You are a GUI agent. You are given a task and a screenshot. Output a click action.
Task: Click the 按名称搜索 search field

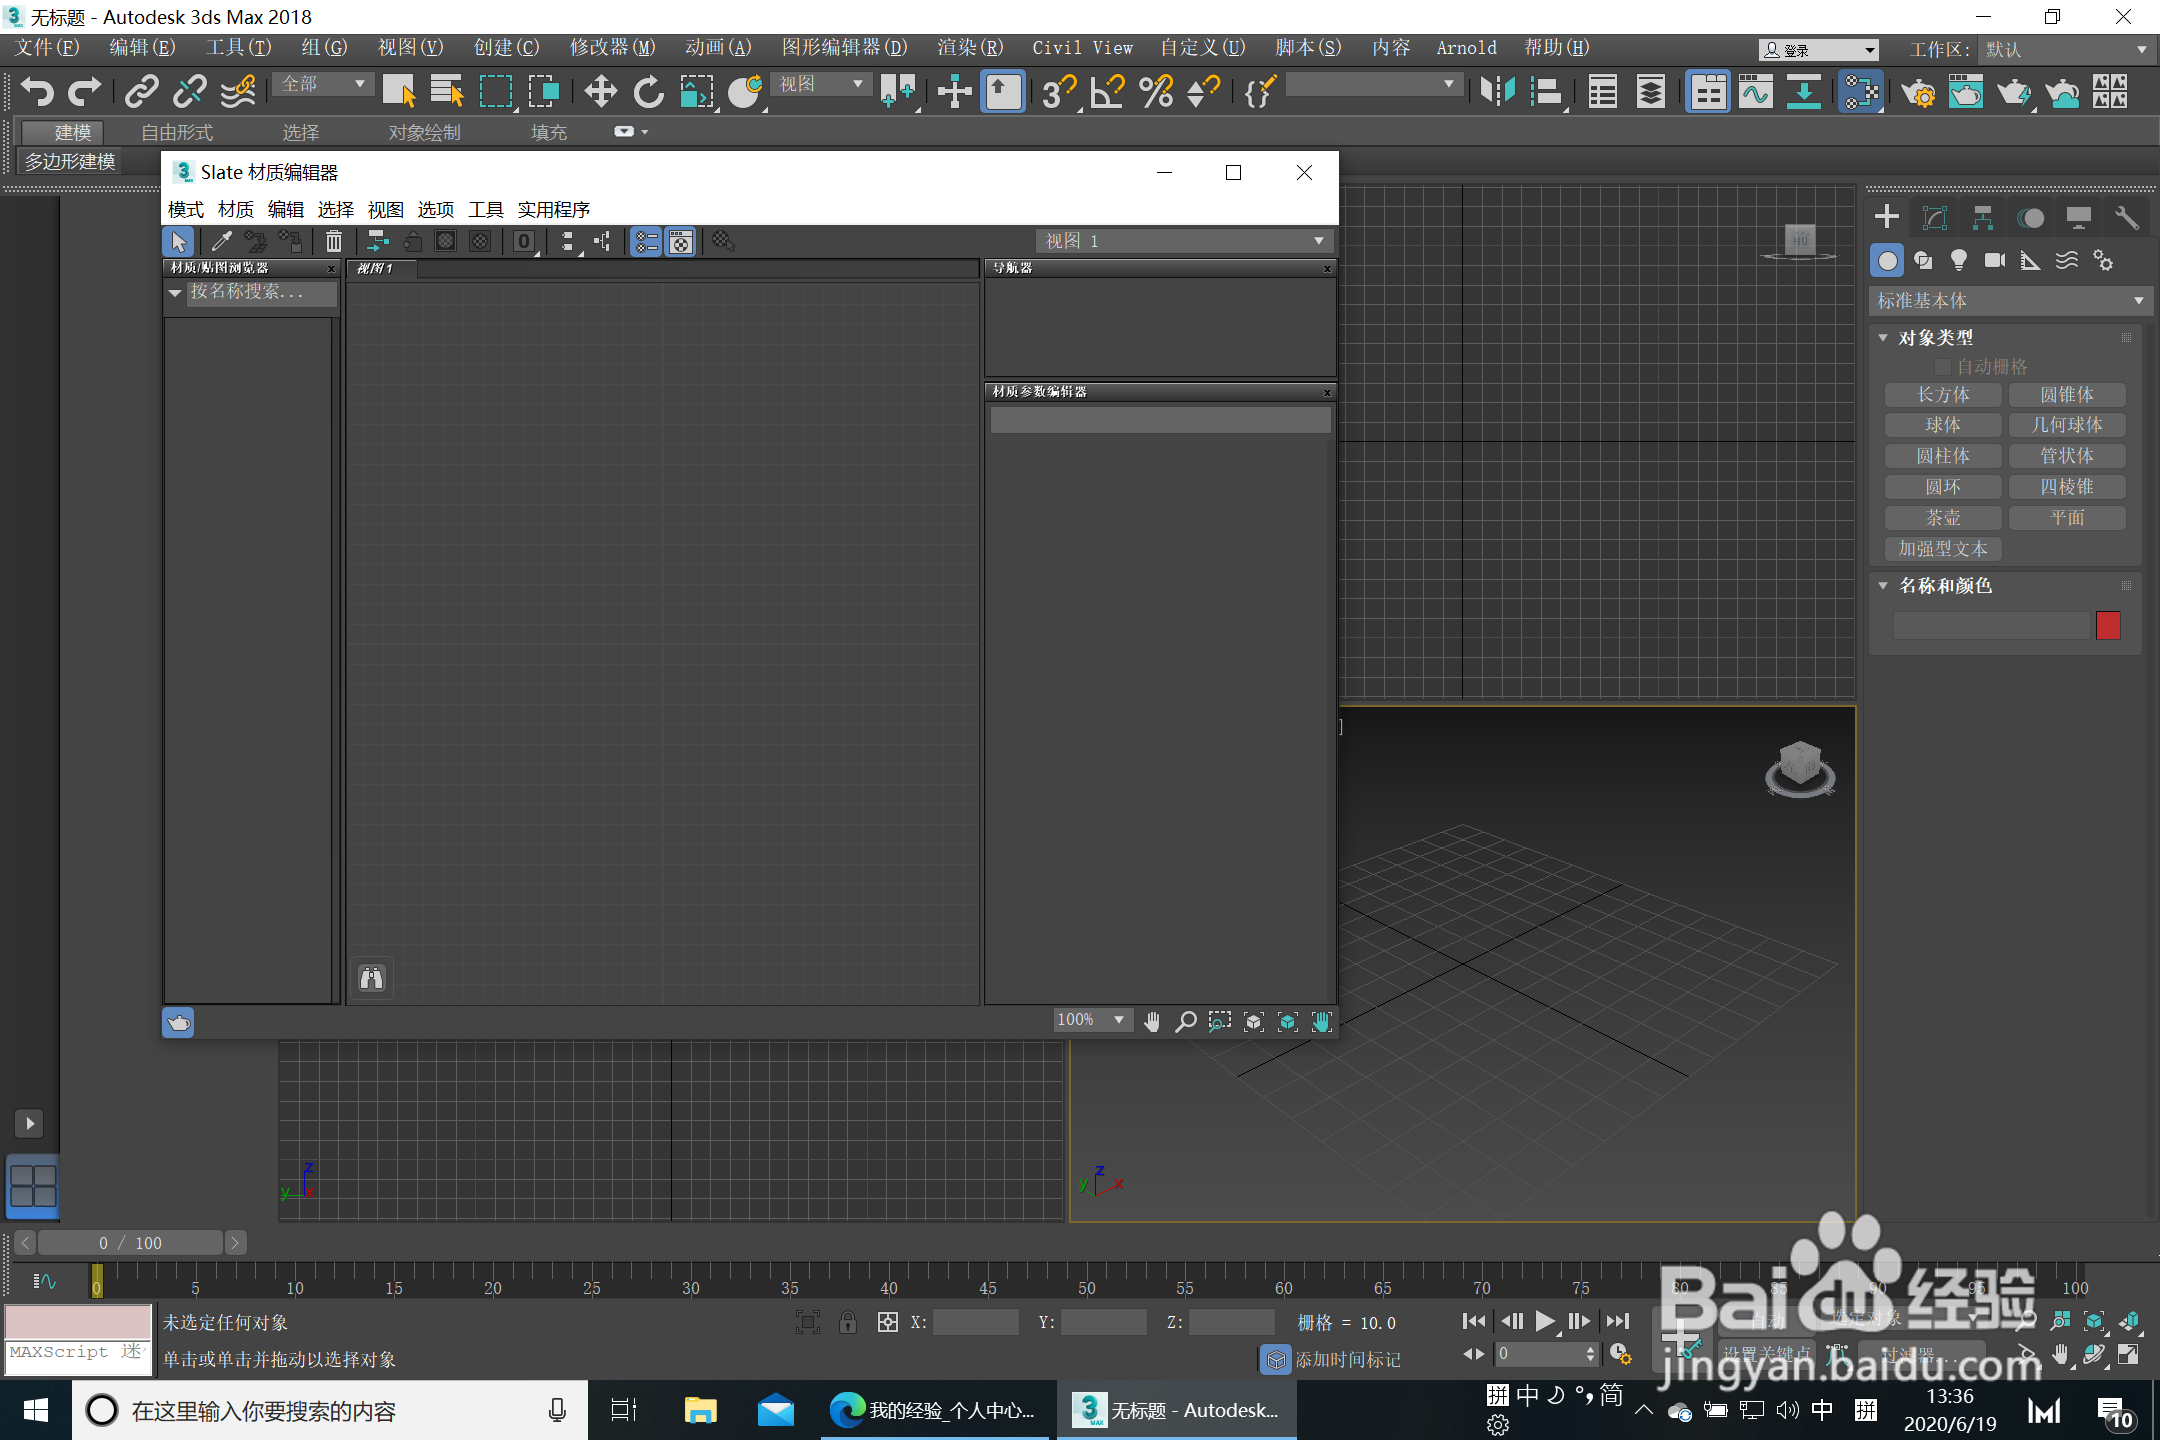261,292
